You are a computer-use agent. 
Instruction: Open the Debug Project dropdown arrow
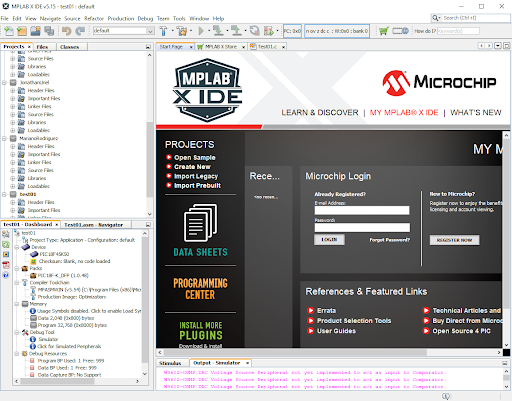tap(277, 31)
